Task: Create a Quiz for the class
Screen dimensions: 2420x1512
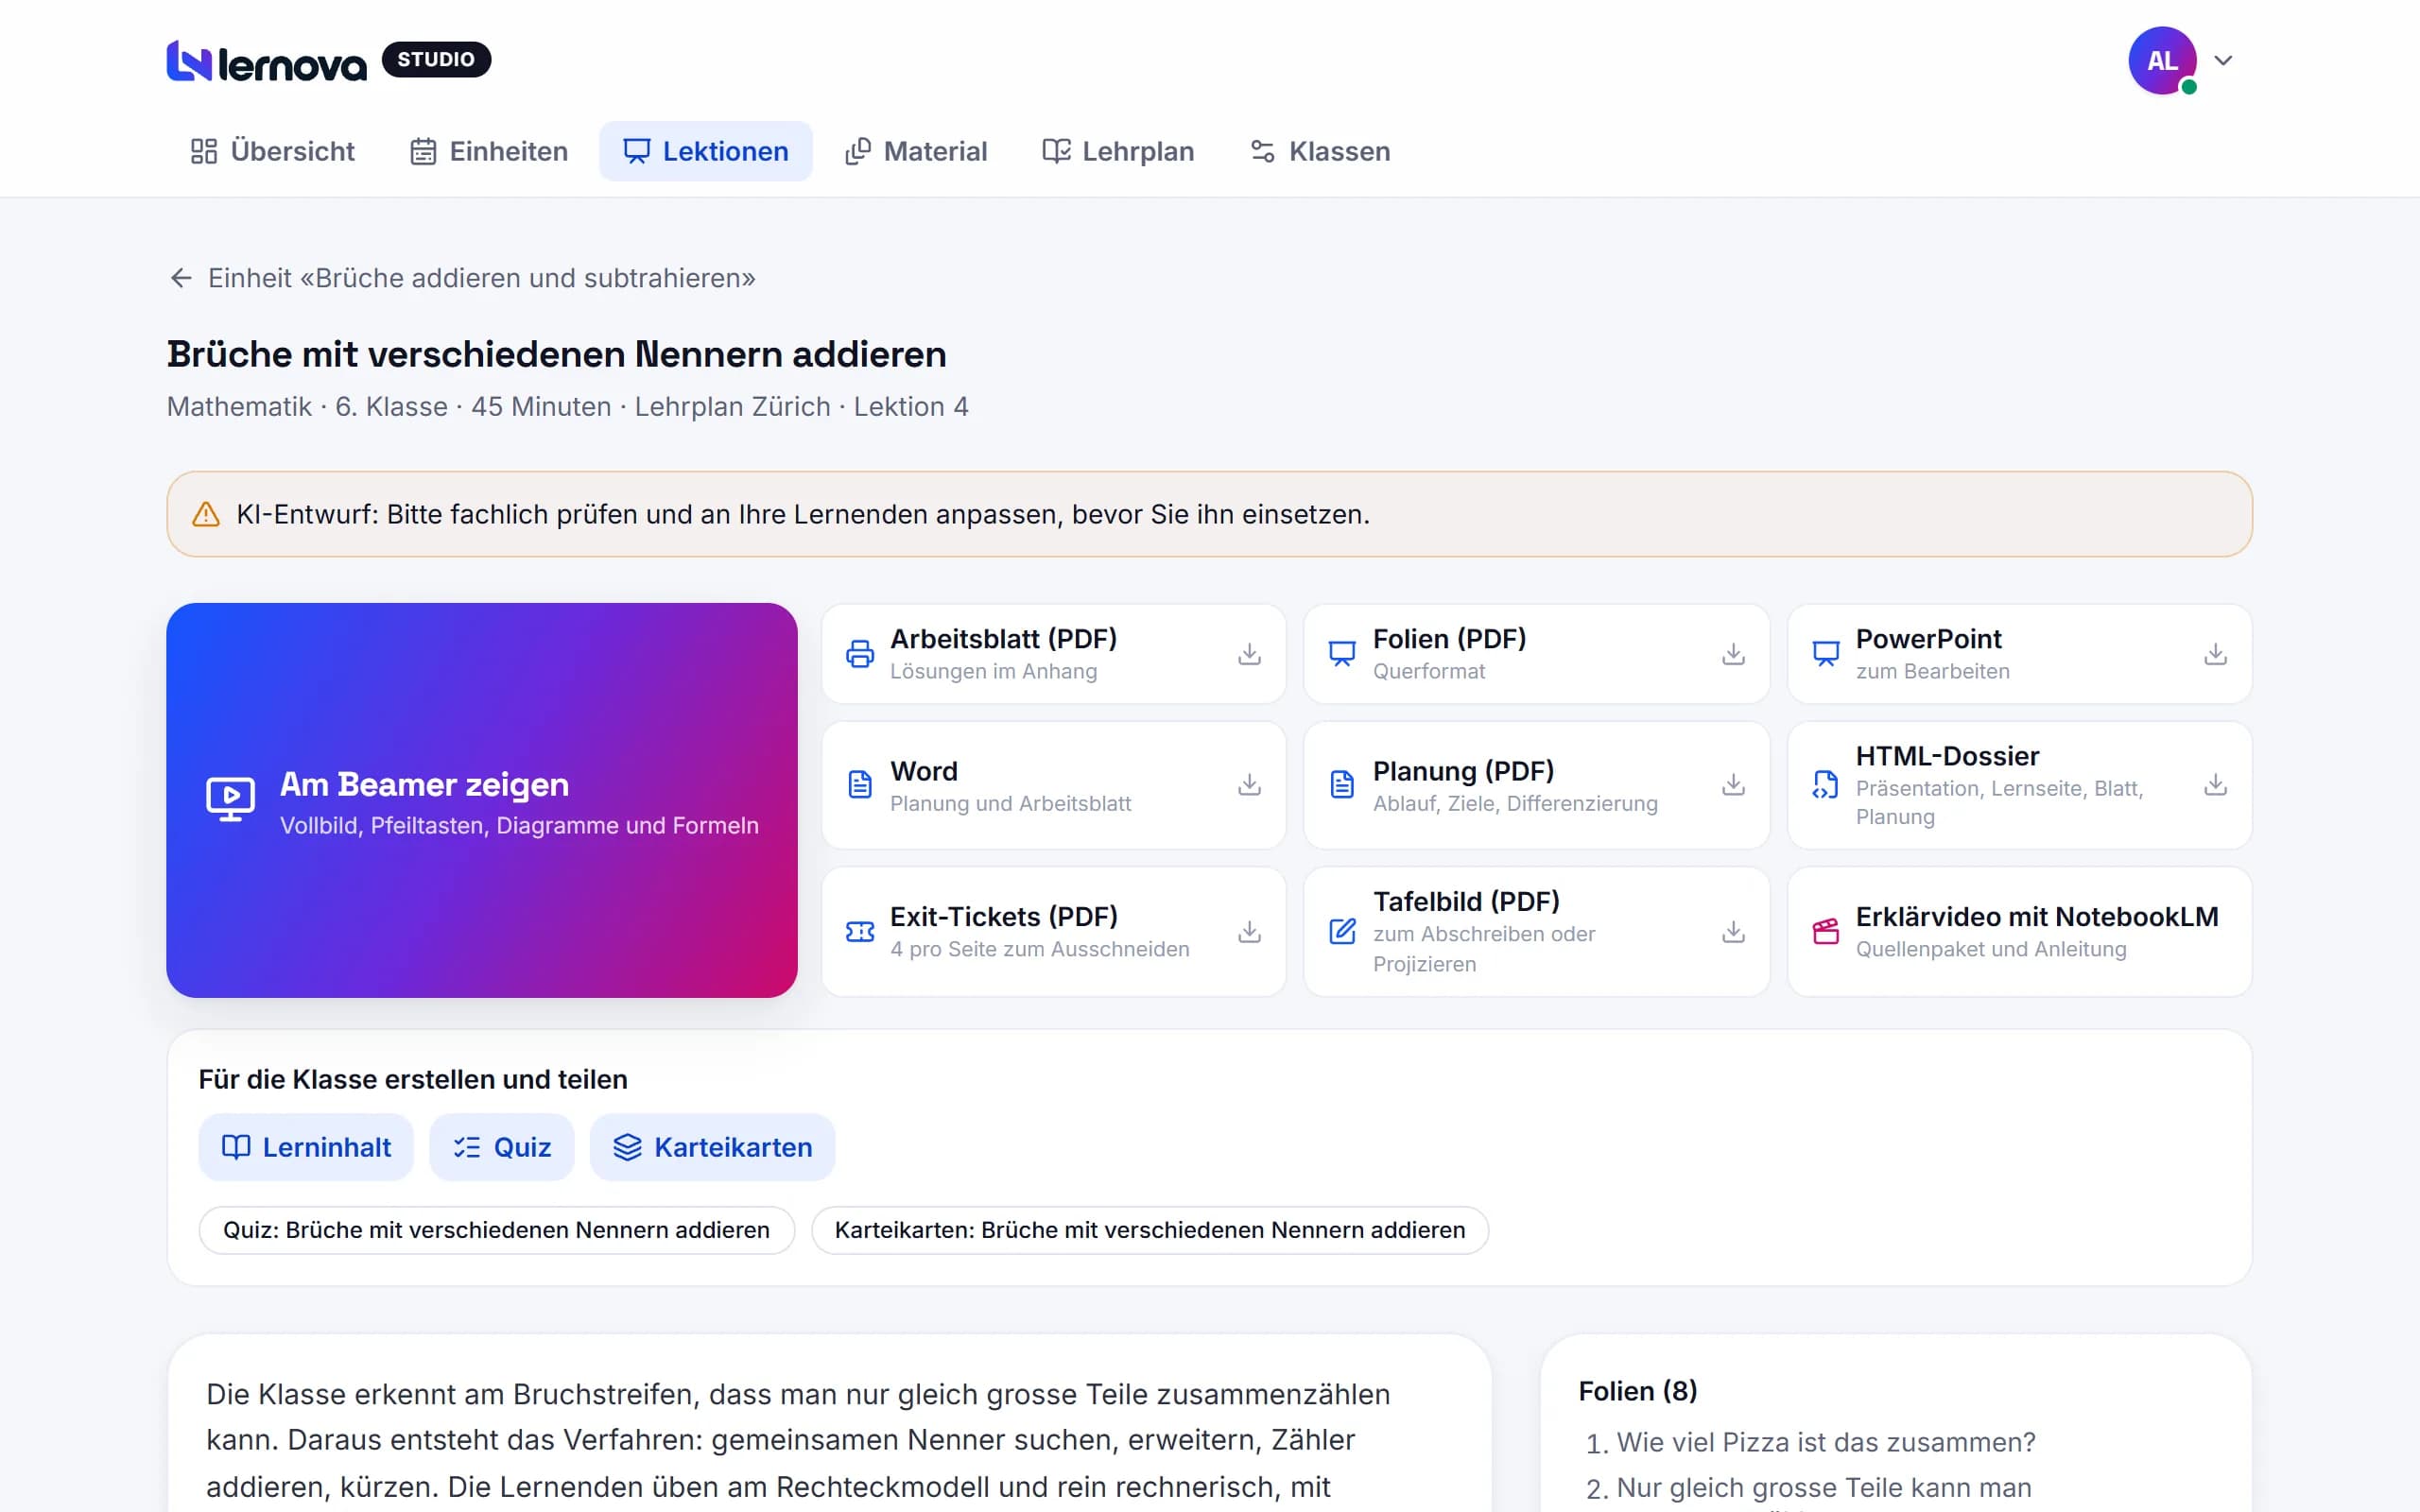Action: [x=502, y=1147]
